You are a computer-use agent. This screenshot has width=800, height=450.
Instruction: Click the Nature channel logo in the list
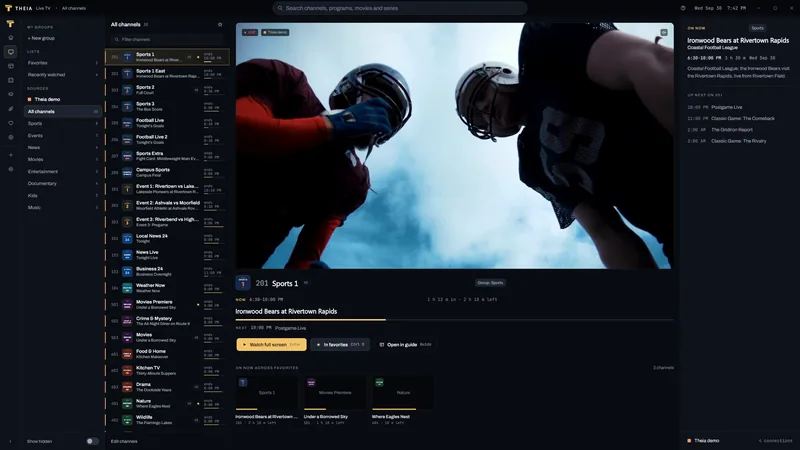pos(127,403)
